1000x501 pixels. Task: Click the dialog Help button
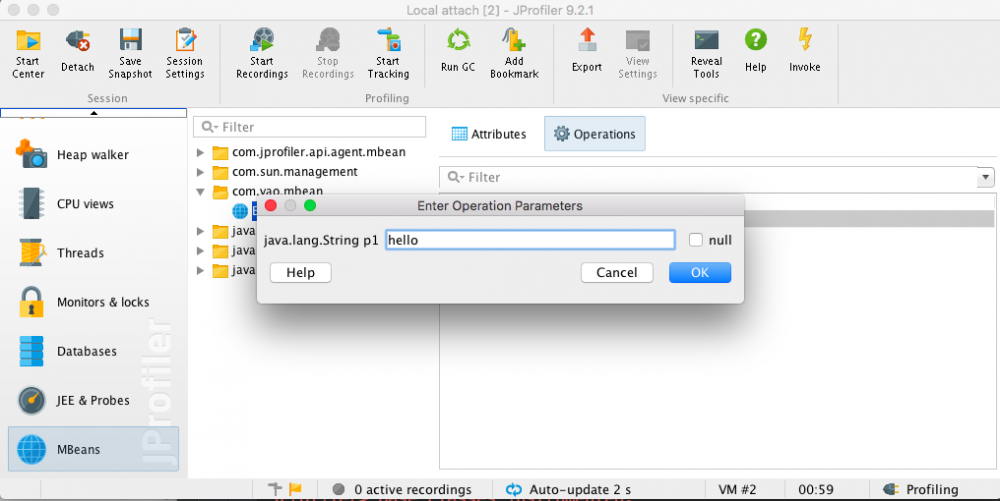[x=300, y=272]
